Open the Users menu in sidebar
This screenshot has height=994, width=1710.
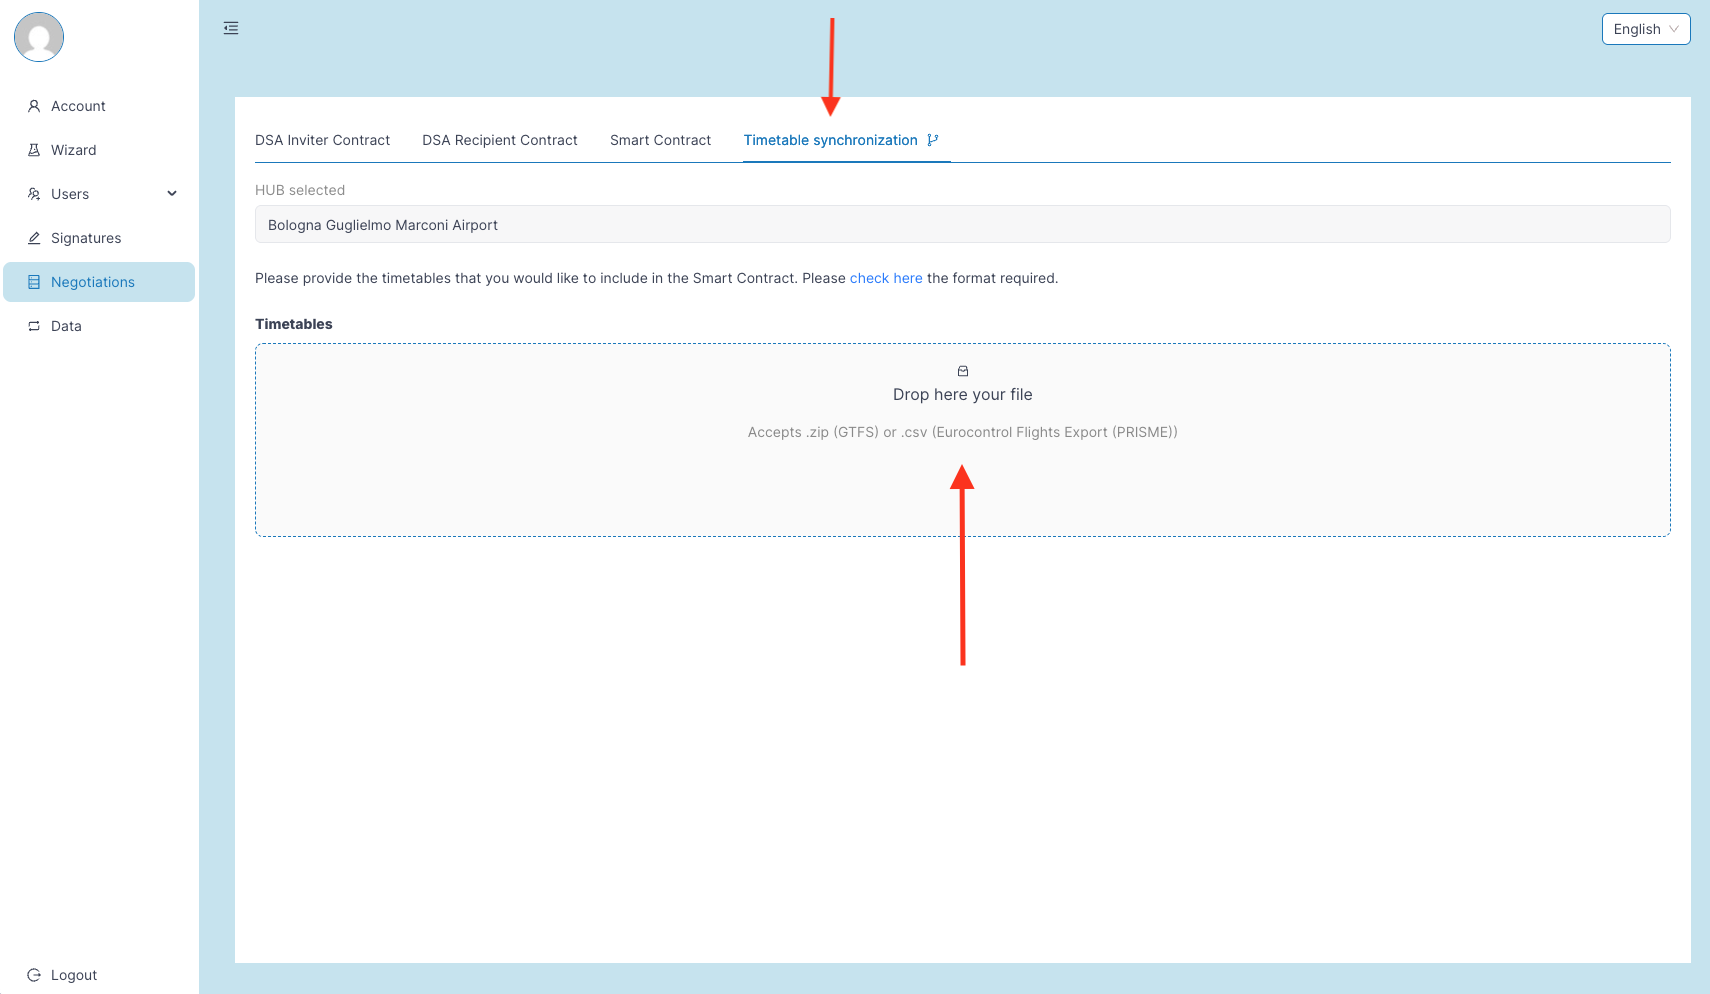[70, 194]
